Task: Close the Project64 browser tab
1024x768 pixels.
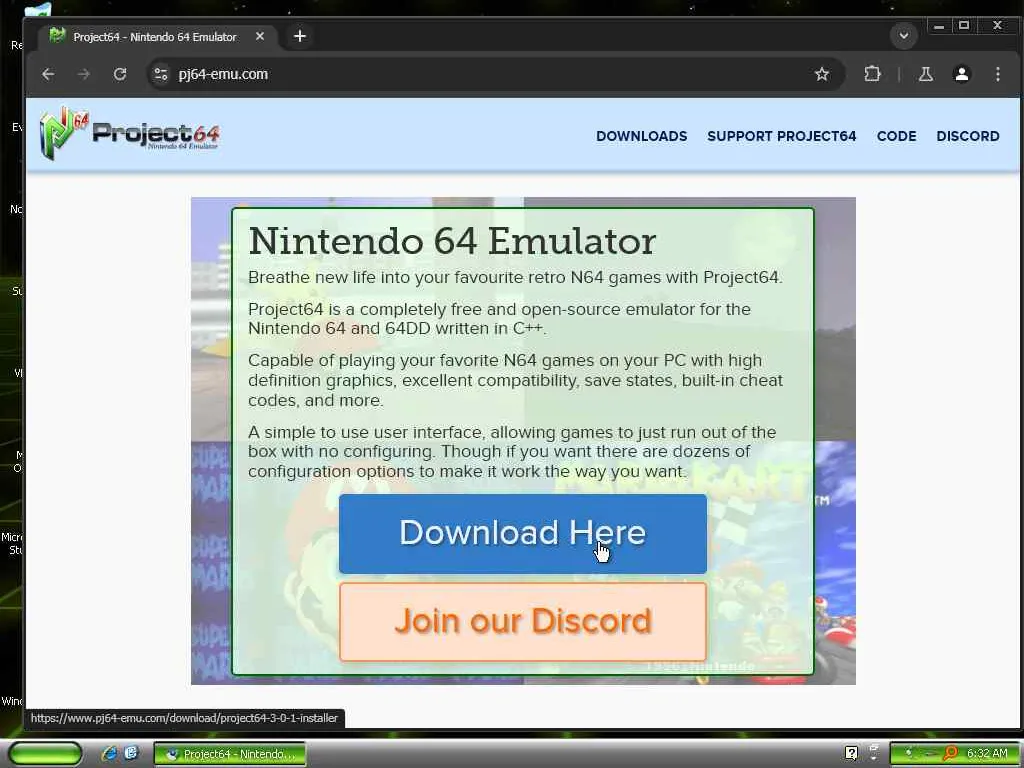Action: point(260,37)
